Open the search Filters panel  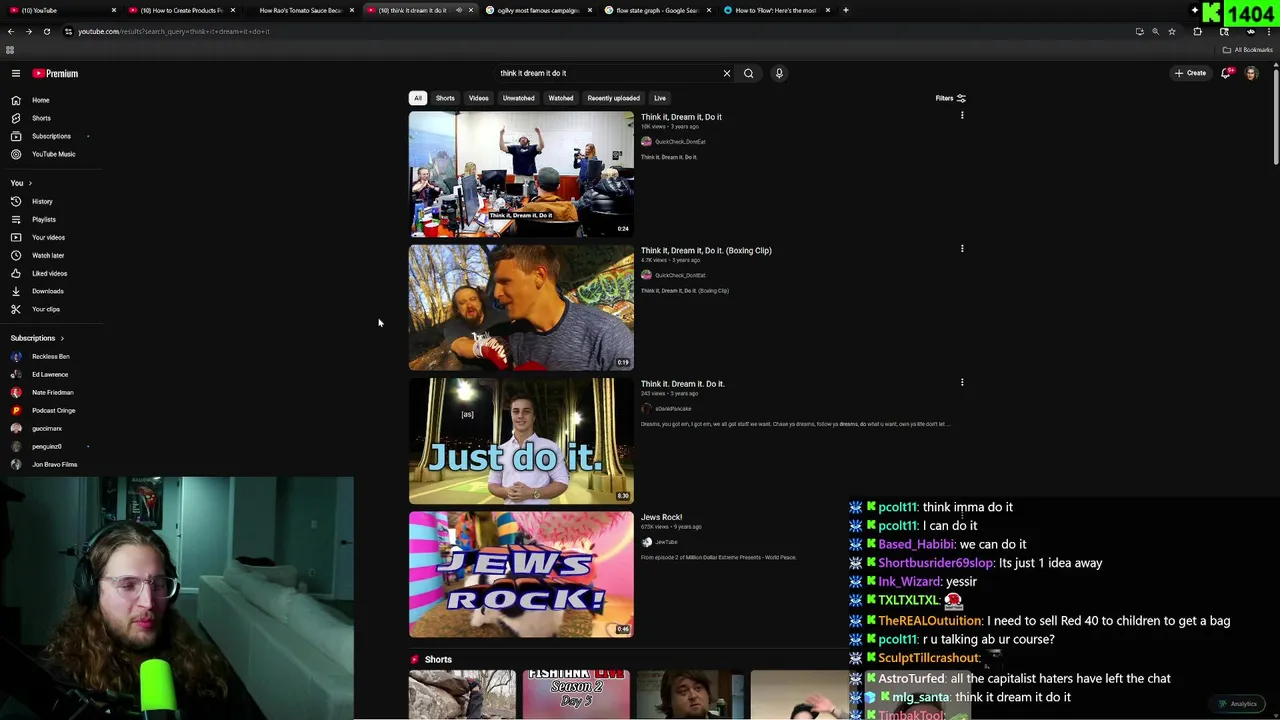pos(950,98)
